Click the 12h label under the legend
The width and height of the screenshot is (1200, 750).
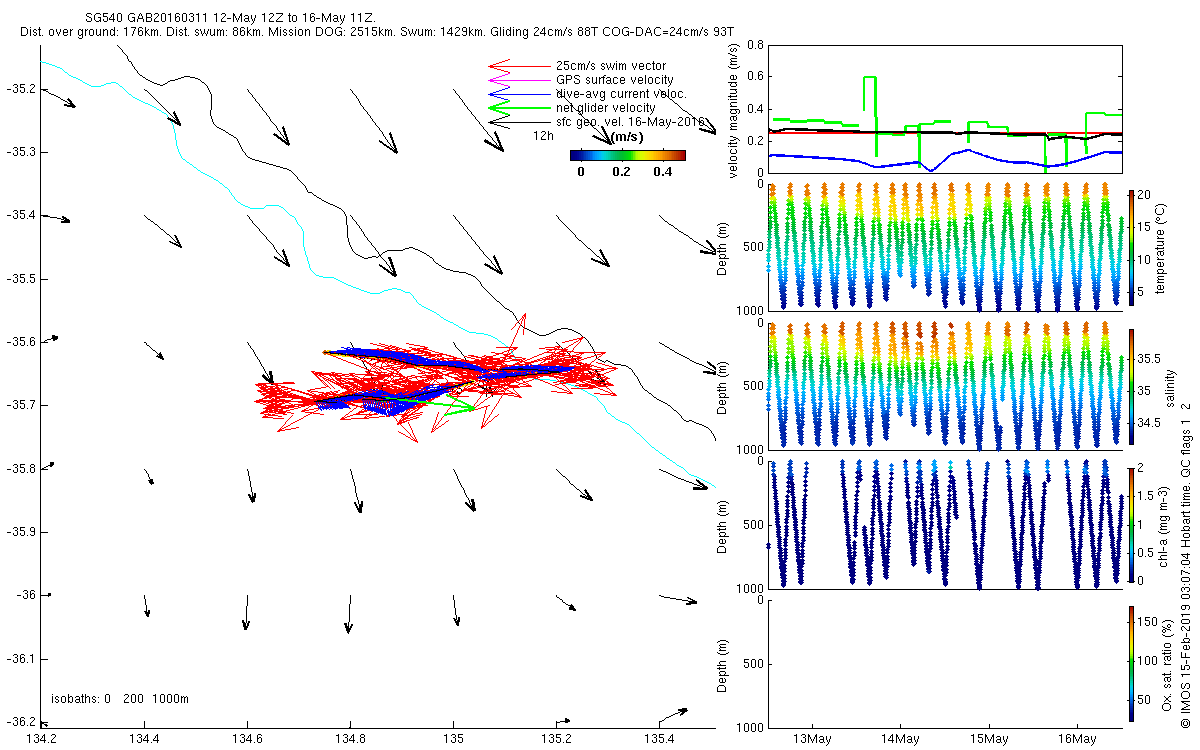[x=543, y=135]
